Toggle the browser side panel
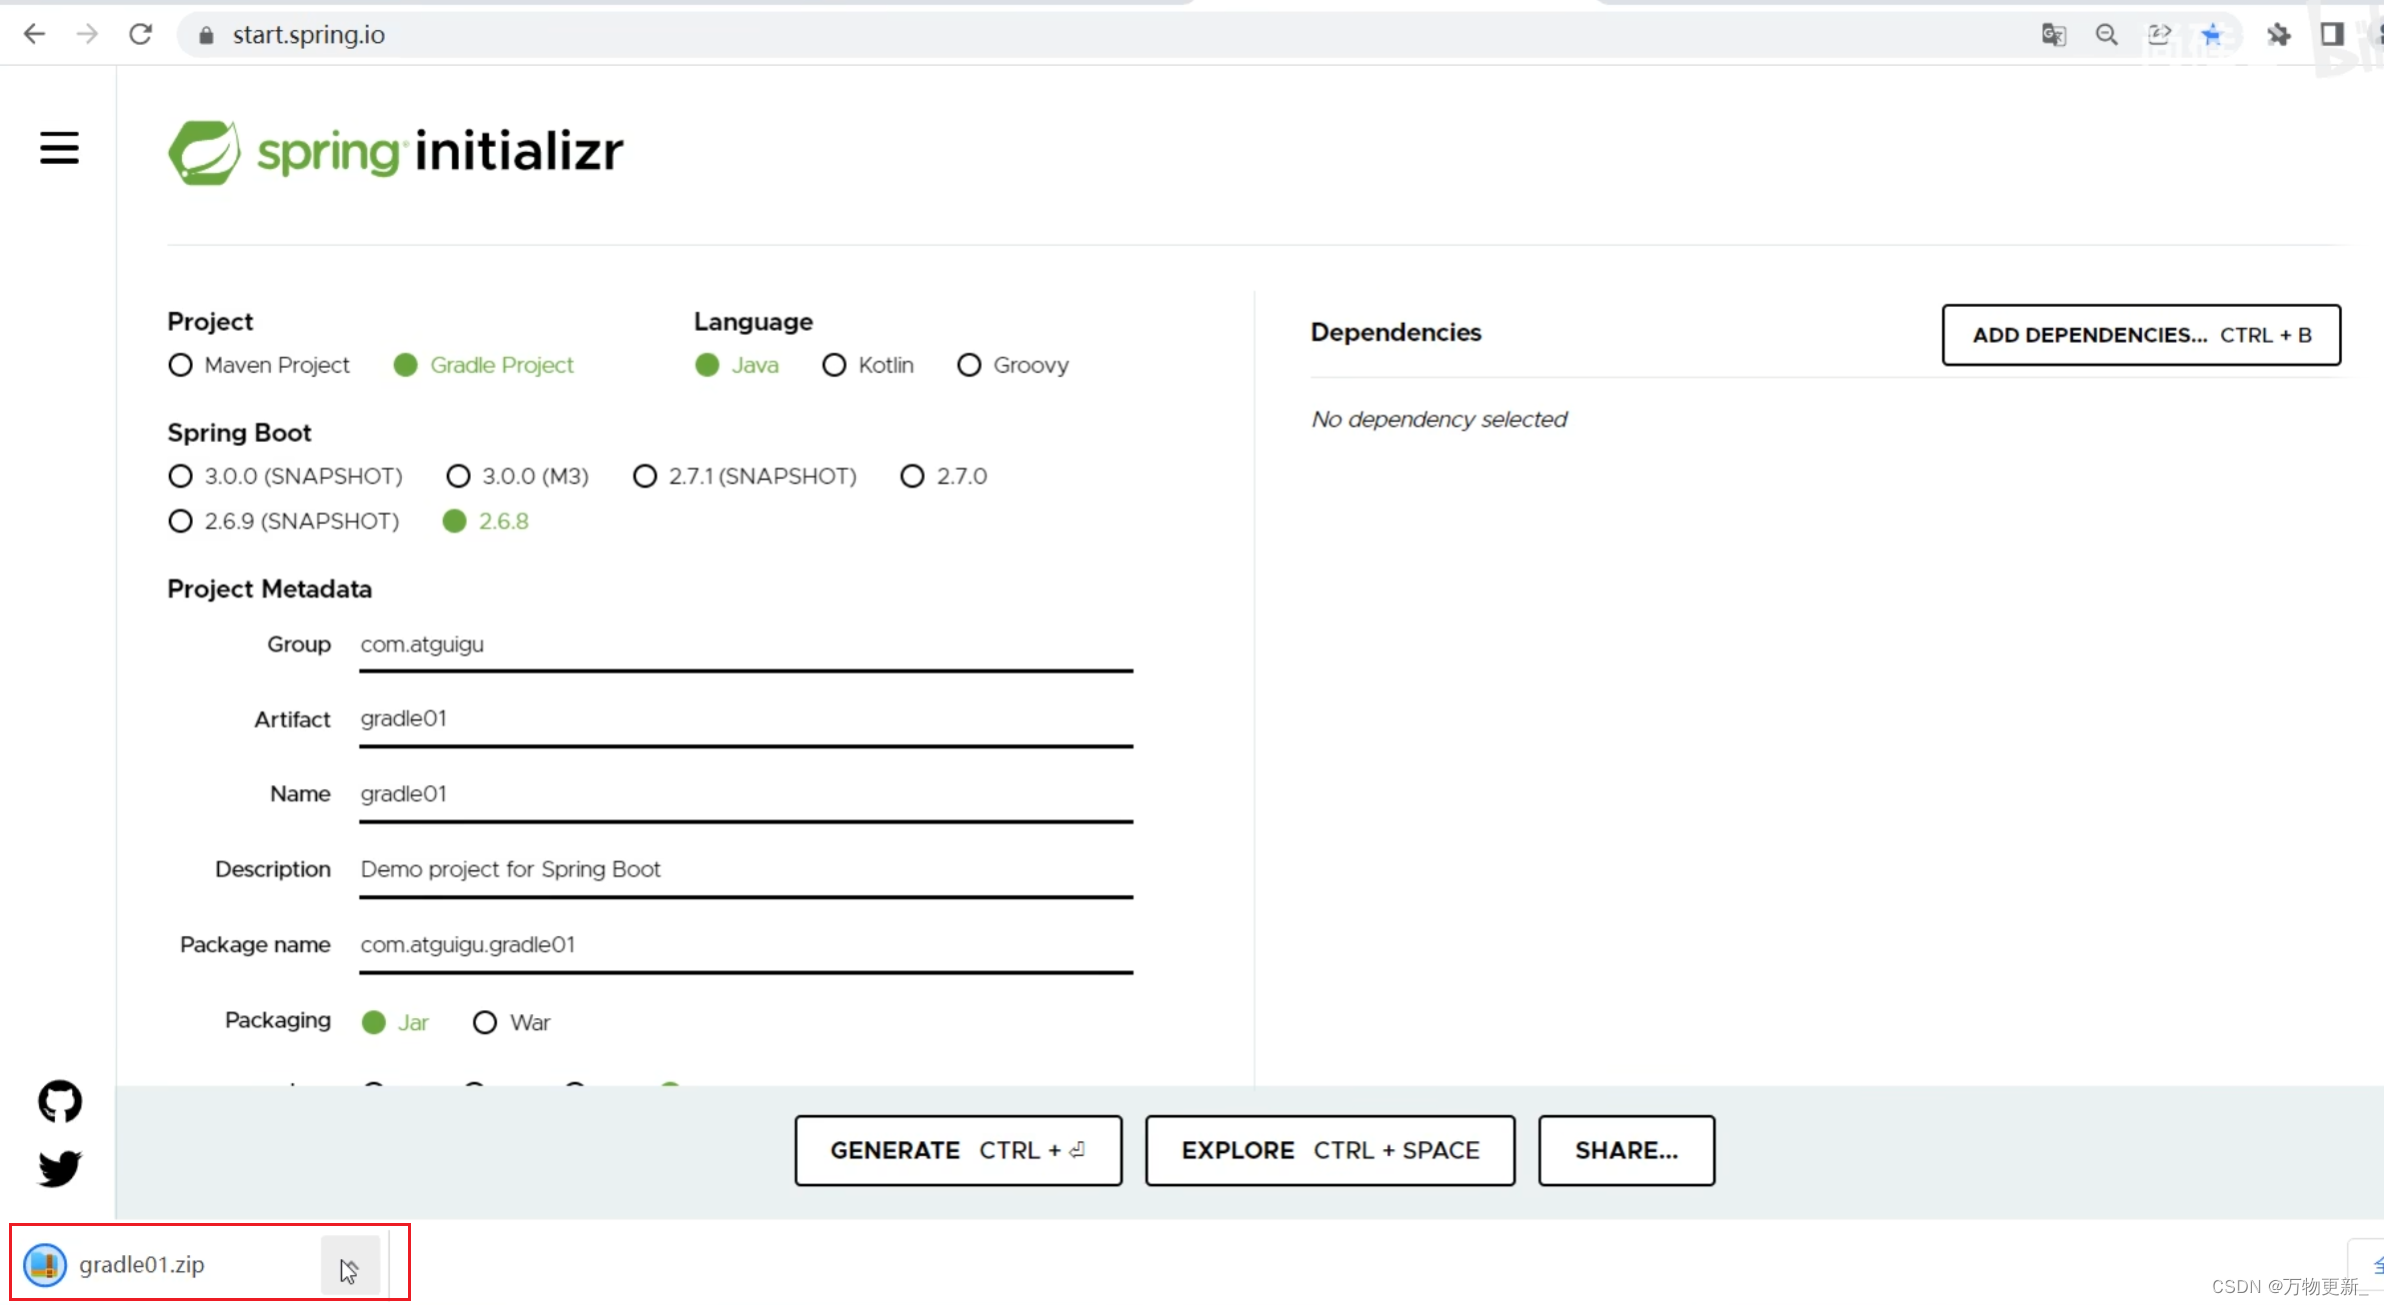The height and width of the screenshot is (1305, 2384). [x=2331, y=35]
